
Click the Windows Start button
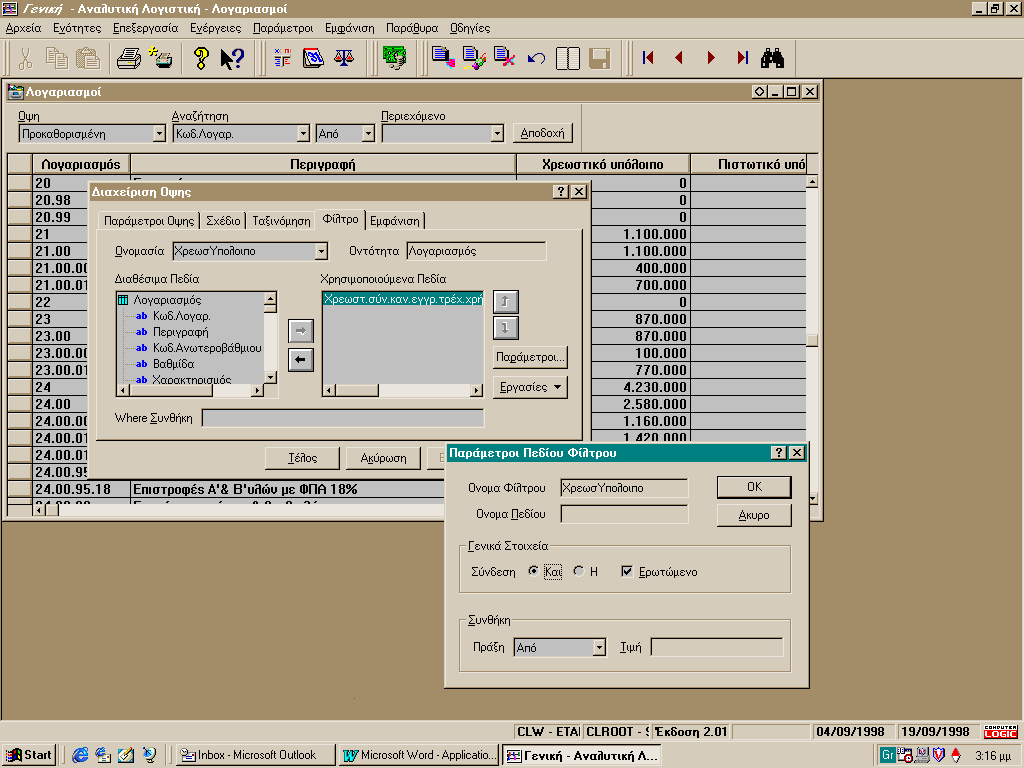tap(29, 755)
